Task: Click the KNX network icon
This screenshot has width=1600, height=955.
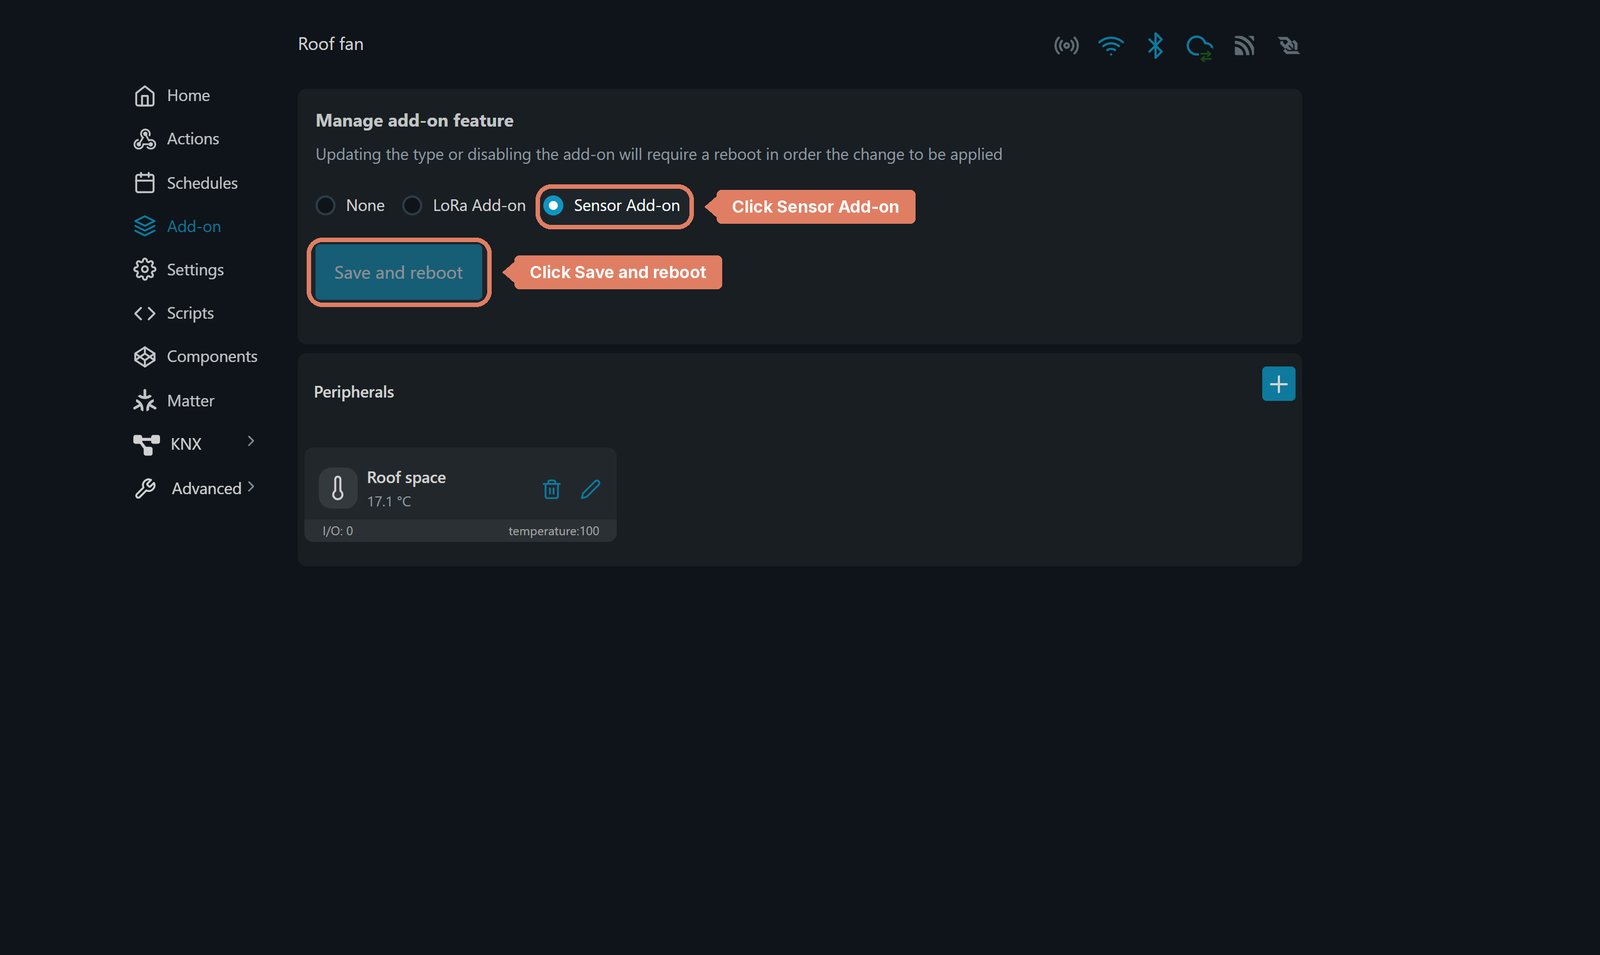Action: tap(146, 445)
